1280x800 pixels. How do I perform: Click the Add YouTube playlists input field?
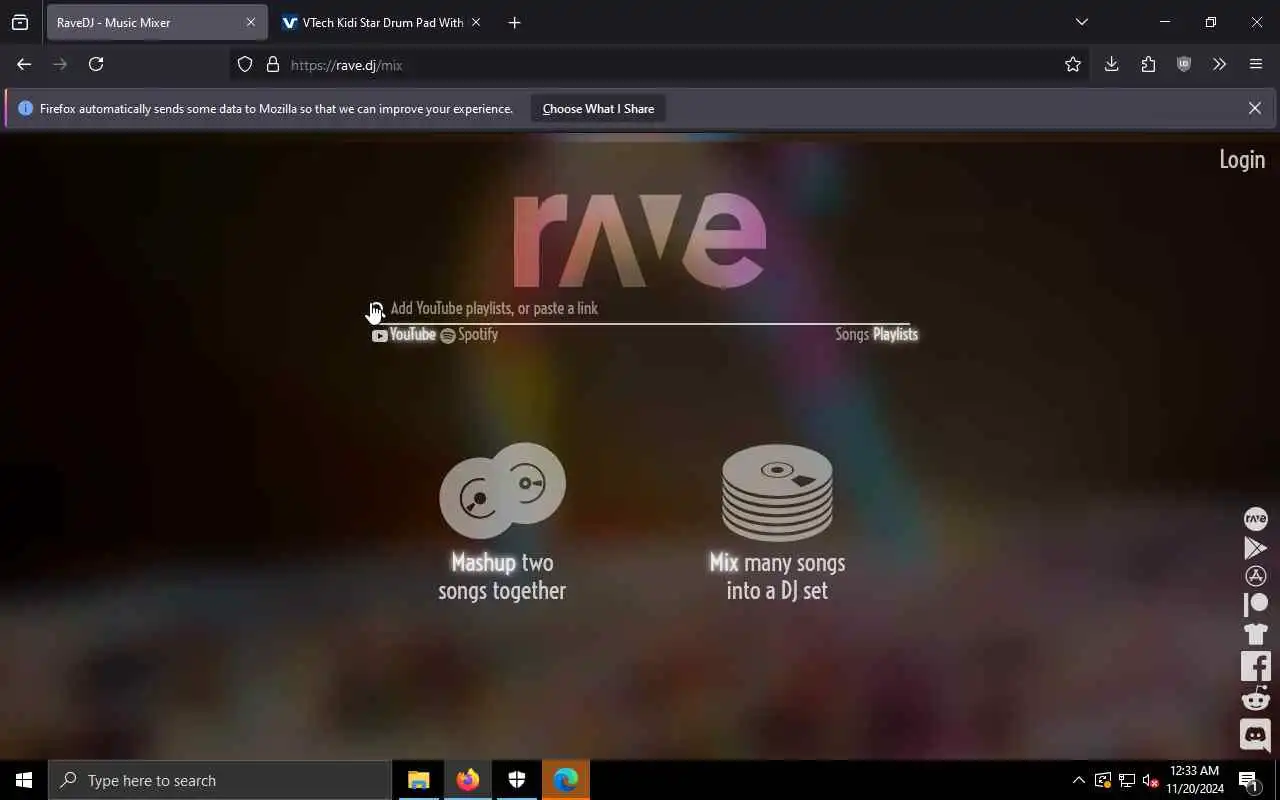[x=640, y=308]
